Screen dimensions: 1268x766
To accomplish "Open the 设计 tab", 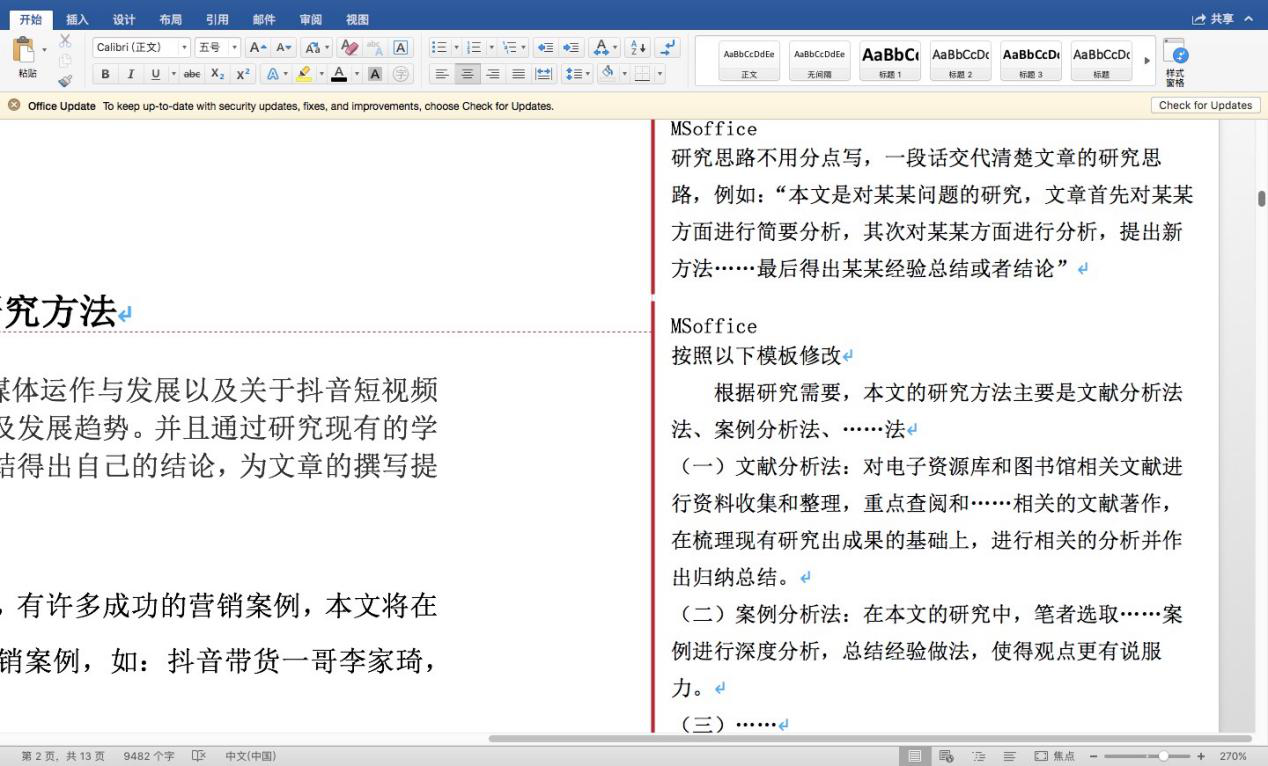I will [x=124, y=19].
